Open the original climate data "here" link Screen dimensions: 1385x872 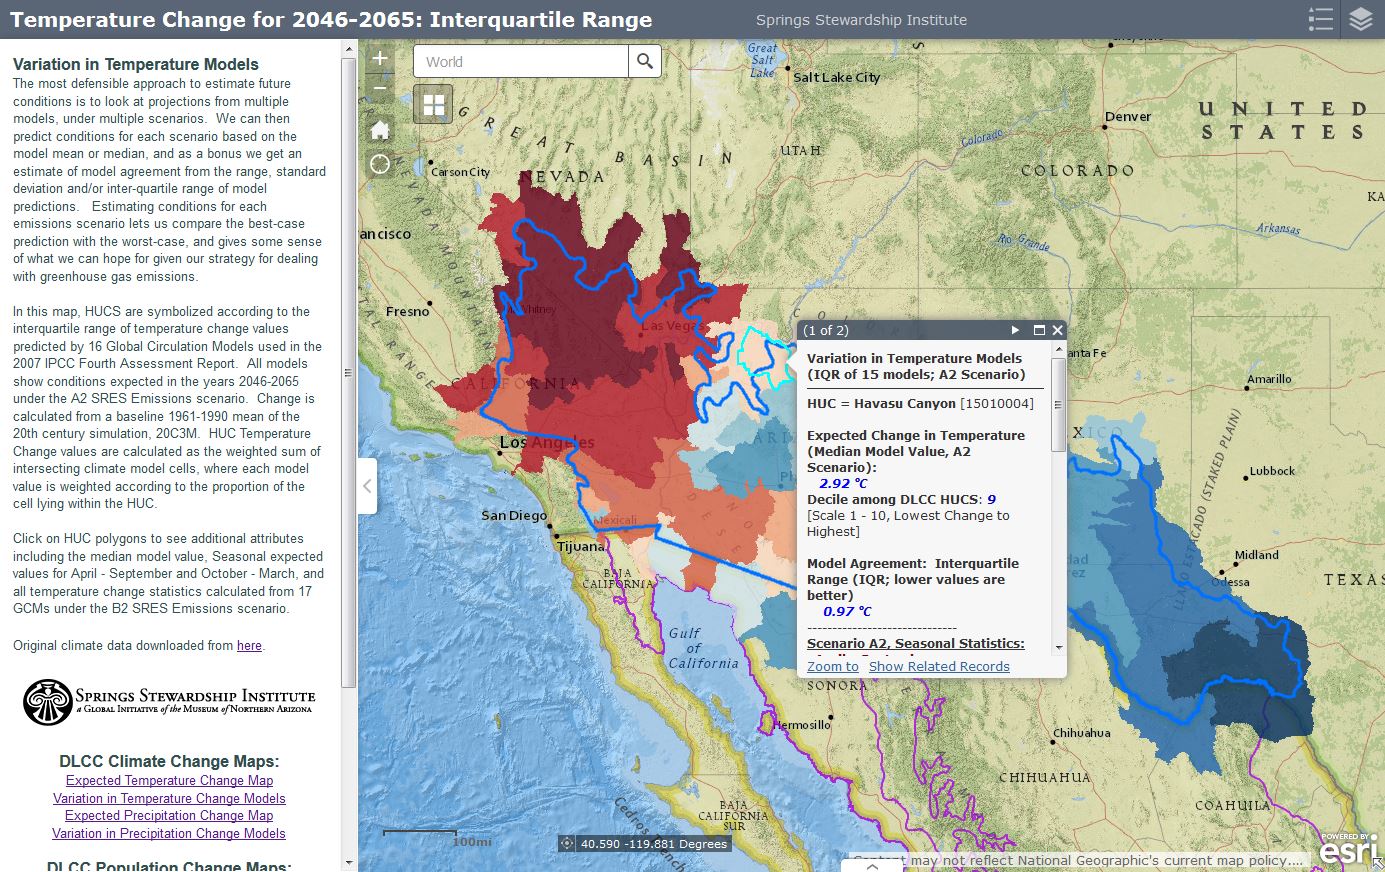[x=249, y=646]
